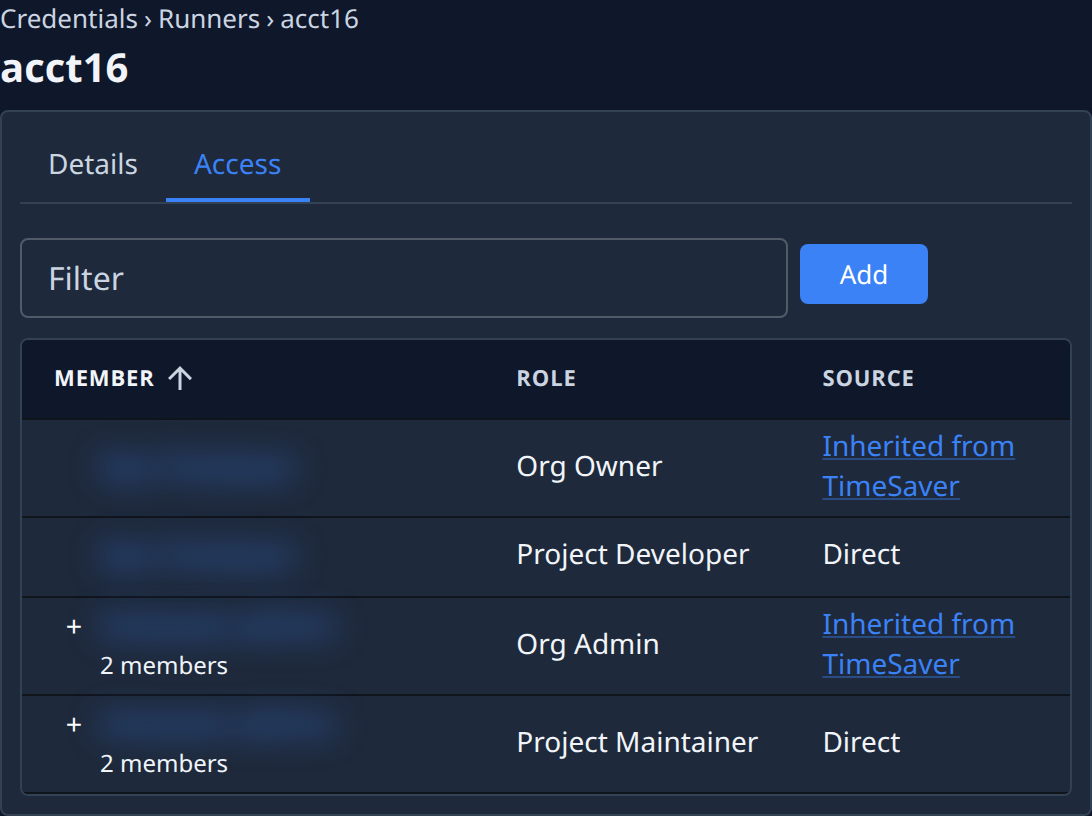Screen dimensions: 1092x816
Task: Expand the Project Maintainer group with plus icon
Action: pos(74,725)
